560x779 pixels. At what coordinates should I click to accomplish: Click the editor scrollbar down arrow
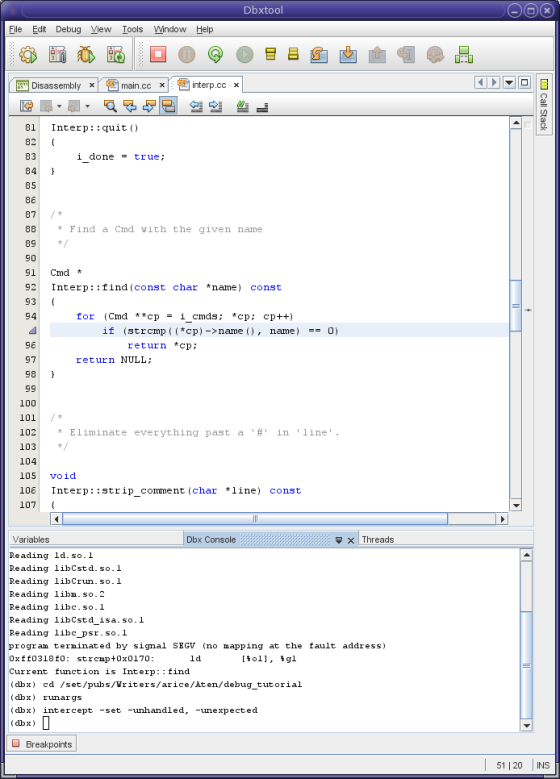coord(516,505)
